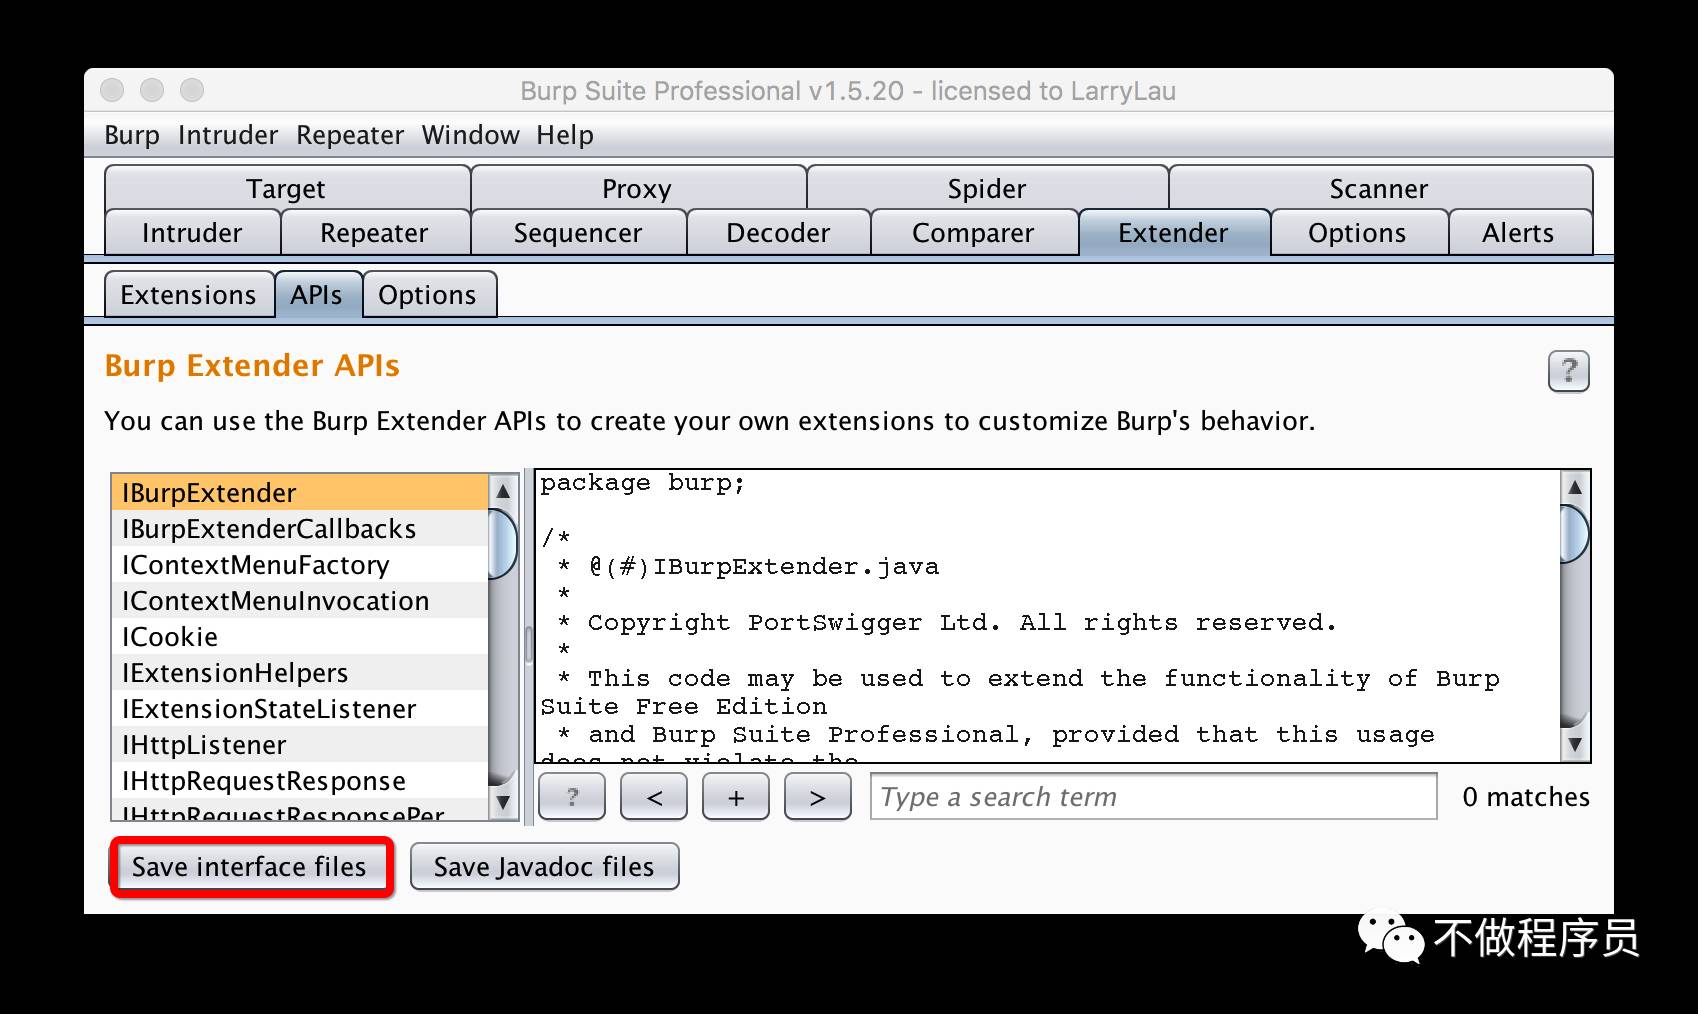This screenshot has height=1014, width=1698.
Task: Click the window minimize button
Action: [152, 90]
